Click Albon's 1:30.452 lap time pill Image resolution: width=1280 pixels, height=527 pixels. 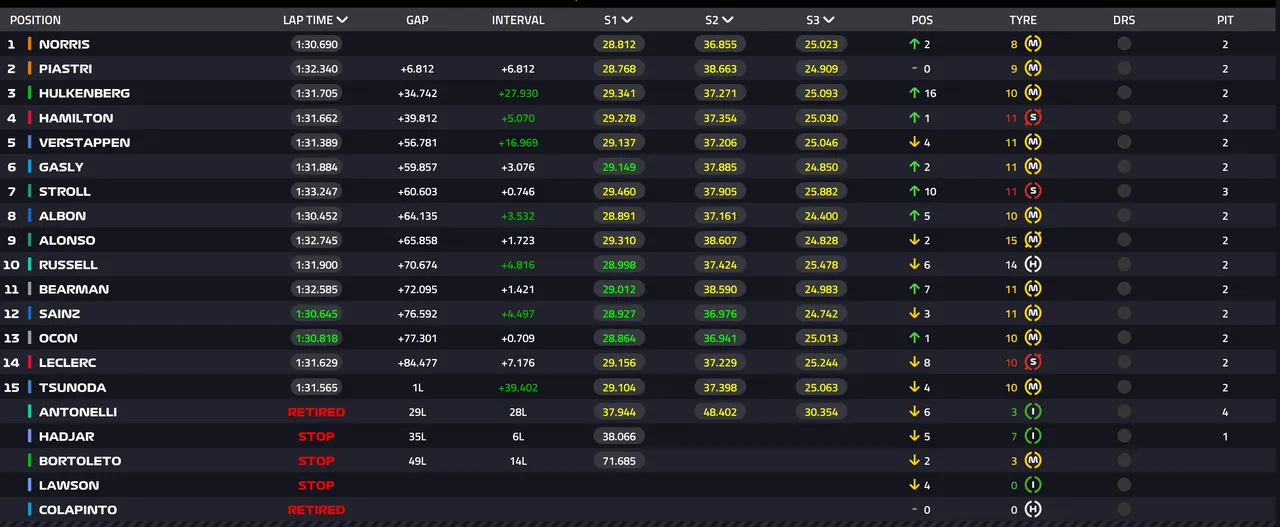point(316,216)
